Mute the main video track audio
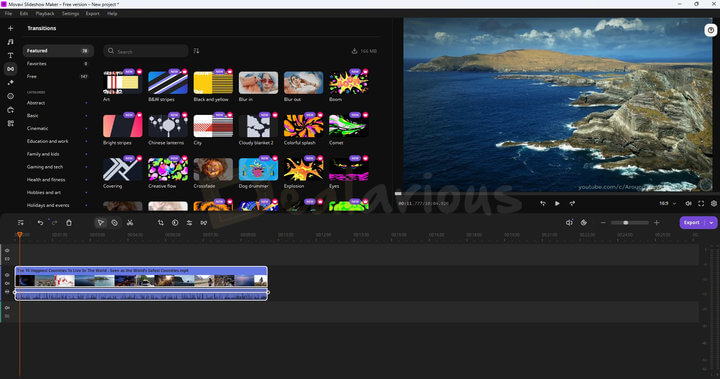Image resolution: width=720 pixels, height=379 pixels. (x=7, y=283)
